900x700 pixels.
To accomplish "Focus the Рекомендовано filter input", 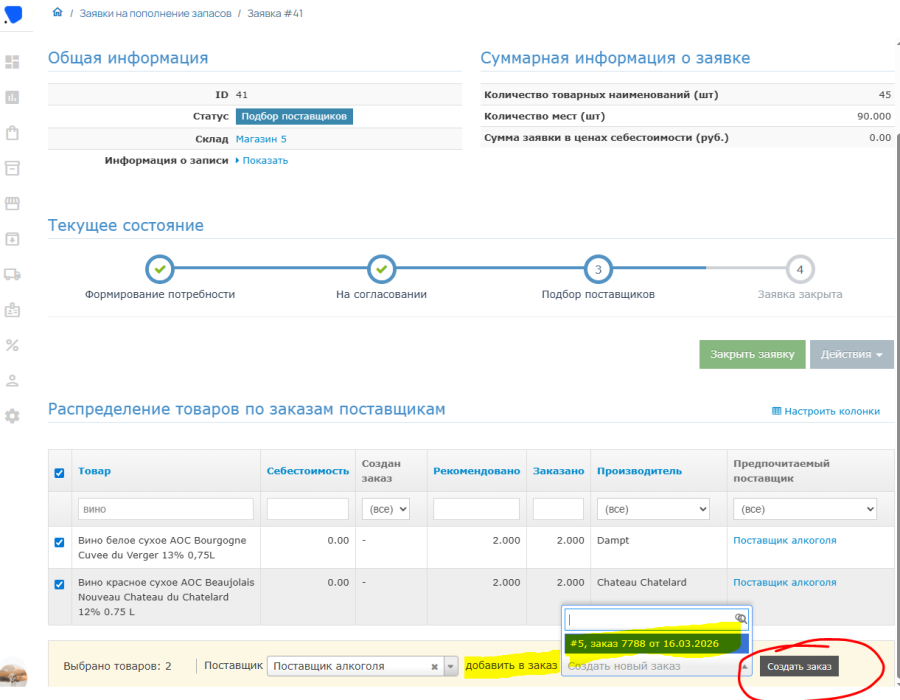I will [476, 509].
